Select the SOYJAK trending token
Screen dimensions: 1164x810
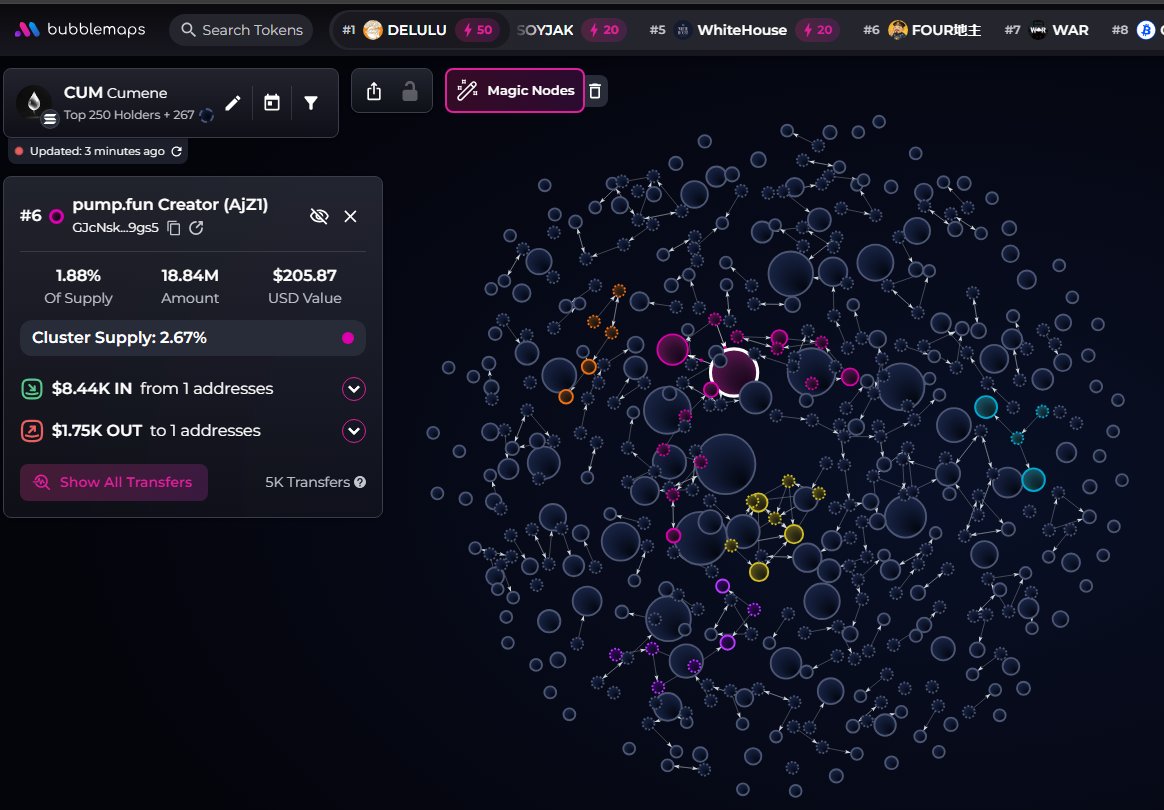[545, 30]
